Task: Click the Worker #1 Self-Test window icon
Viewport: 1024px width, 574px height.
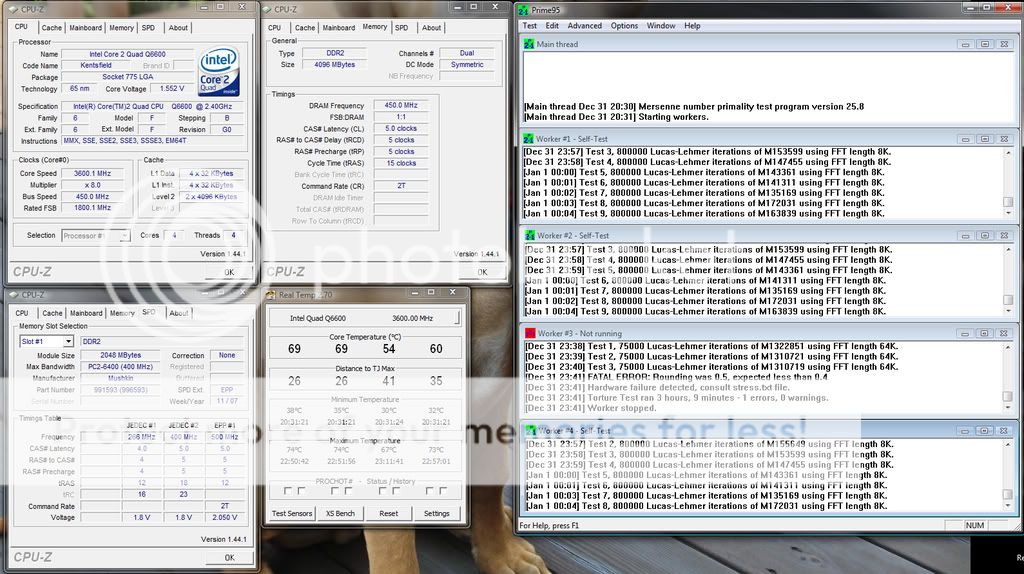Action: click(529, 139)
